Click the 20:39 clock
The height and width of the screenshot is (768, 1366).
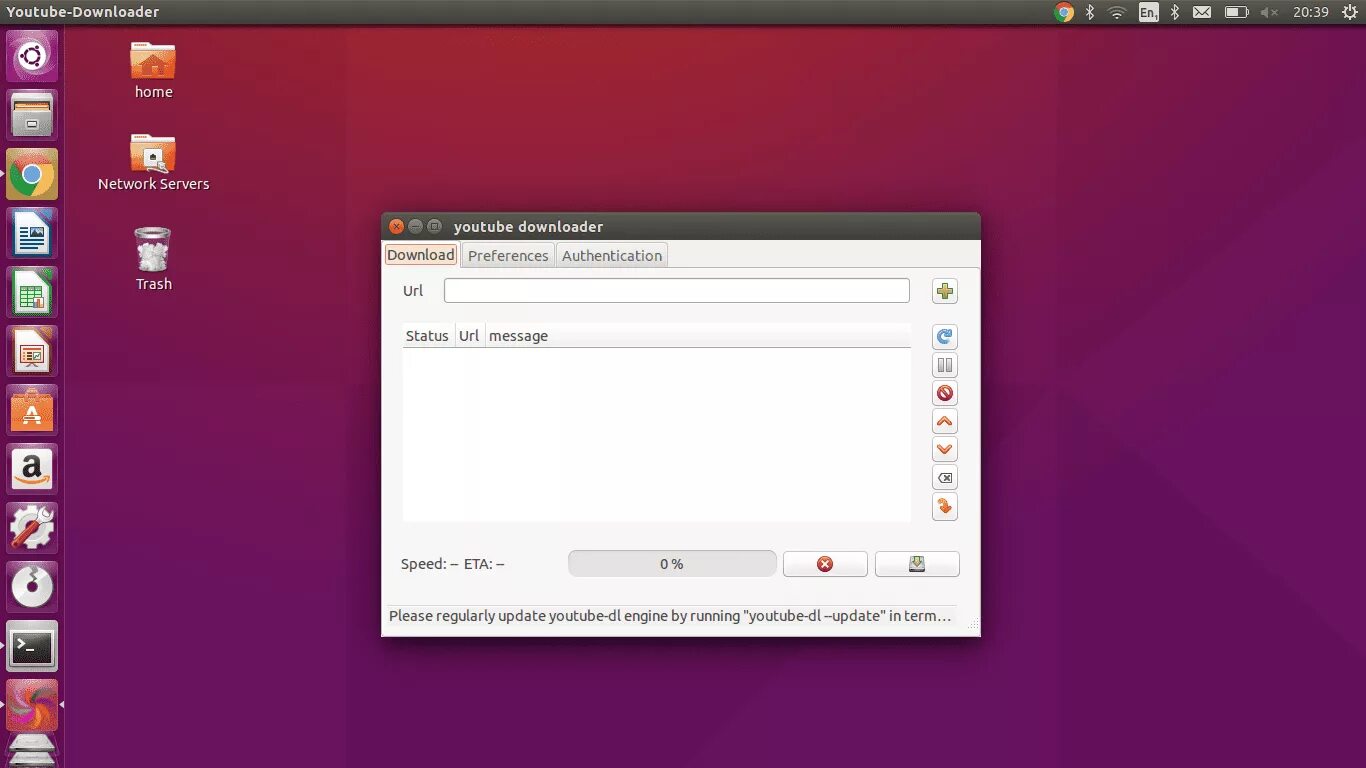[x=1310, y=12]
